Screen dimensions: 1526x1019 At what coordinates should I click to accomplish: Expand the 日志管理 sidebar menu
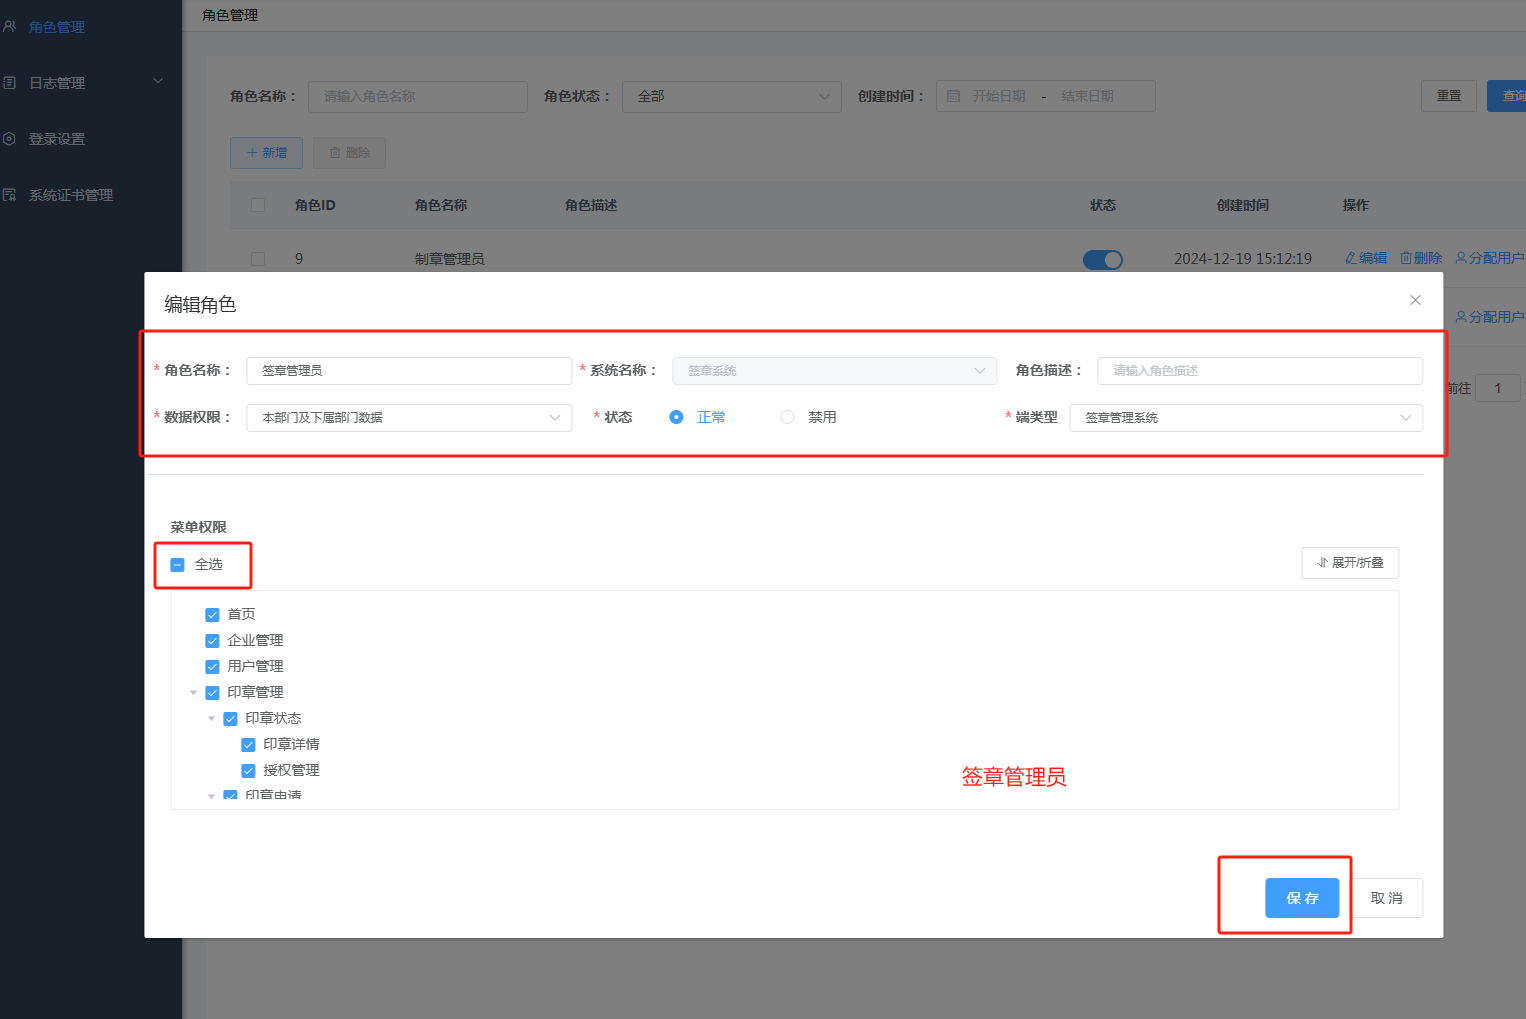click(157, 82)
